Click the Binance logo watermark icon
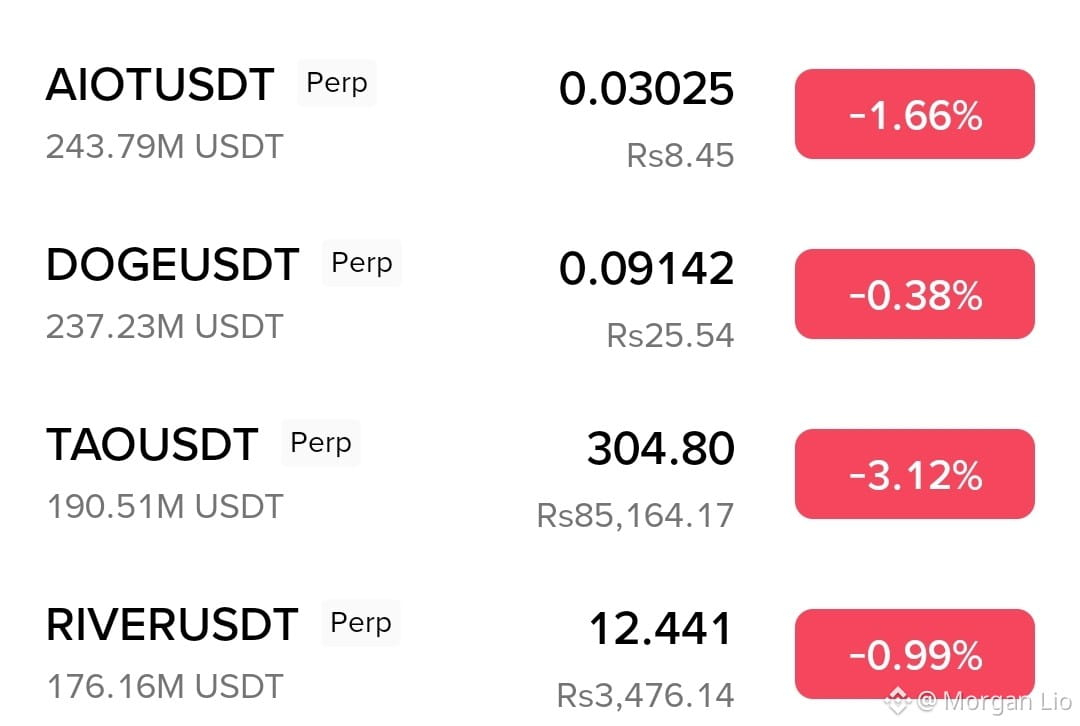Image resolution: width=1080 pixels, height=726 pixels. (897, 701)
